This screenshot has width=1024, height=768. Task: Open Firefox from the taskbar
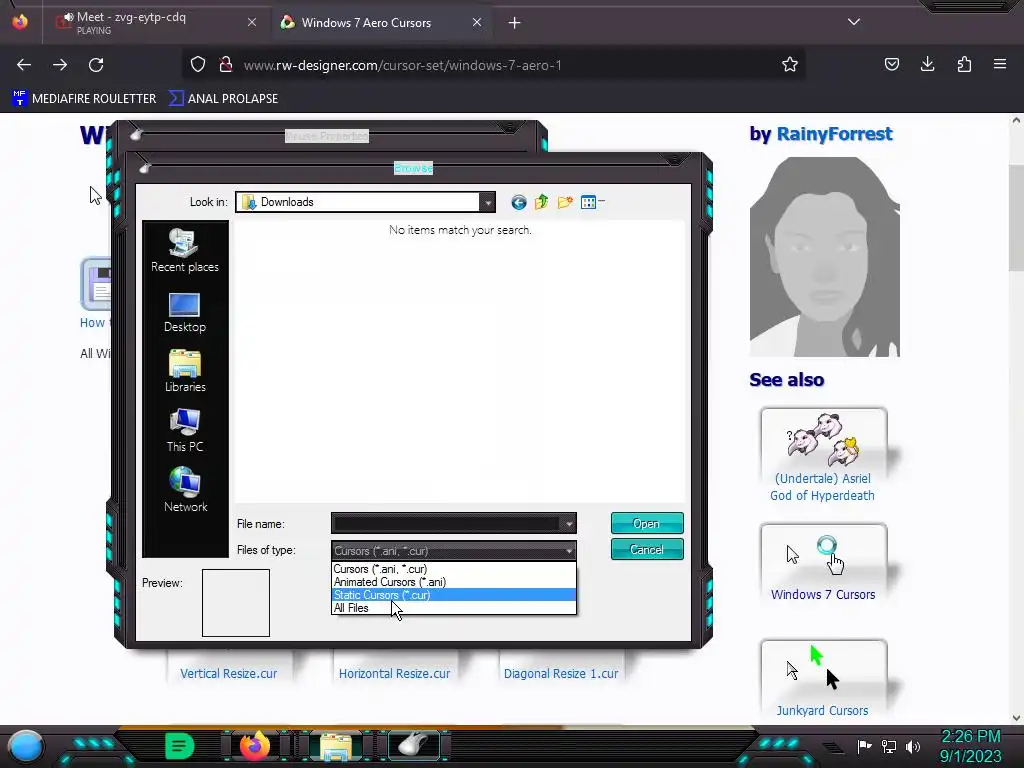coord(255,746)
